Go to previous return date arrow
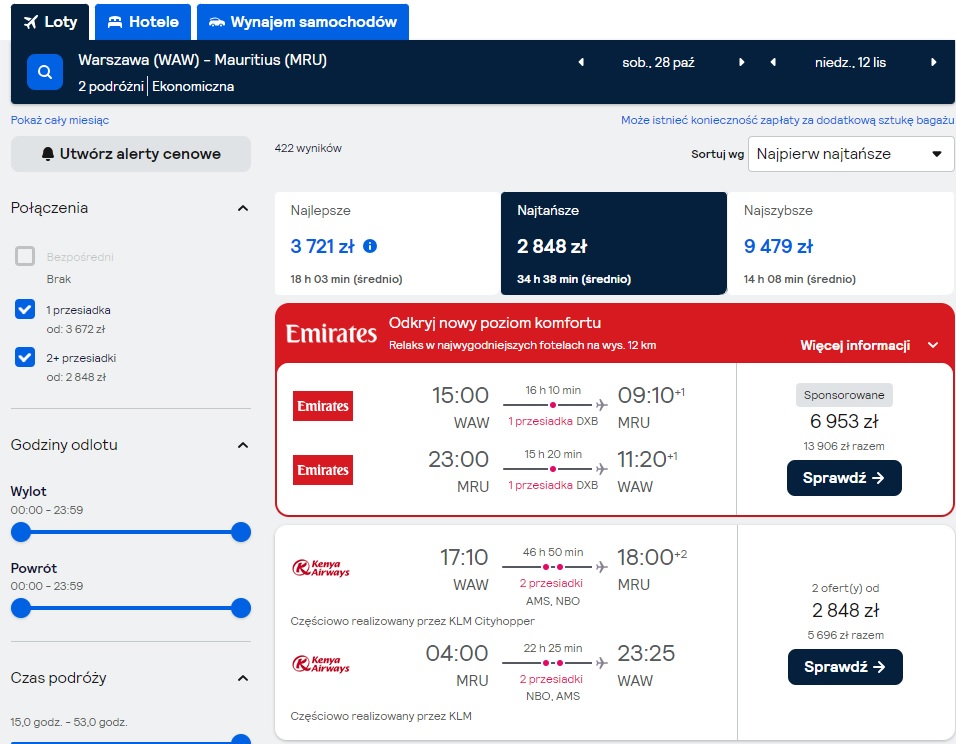This screenshot has height=744, width=956. [773, 62]
